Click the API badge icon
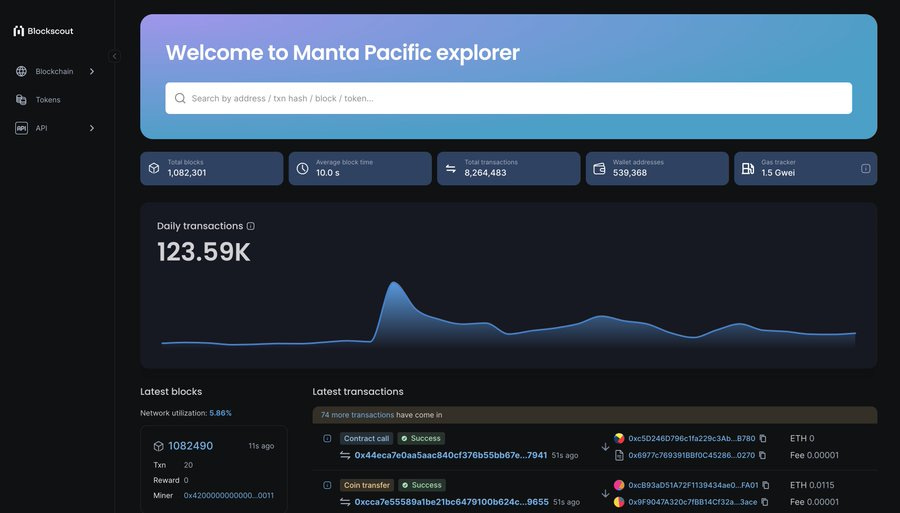The height and width of the screenshot is (513, 900). coord(21,128)
